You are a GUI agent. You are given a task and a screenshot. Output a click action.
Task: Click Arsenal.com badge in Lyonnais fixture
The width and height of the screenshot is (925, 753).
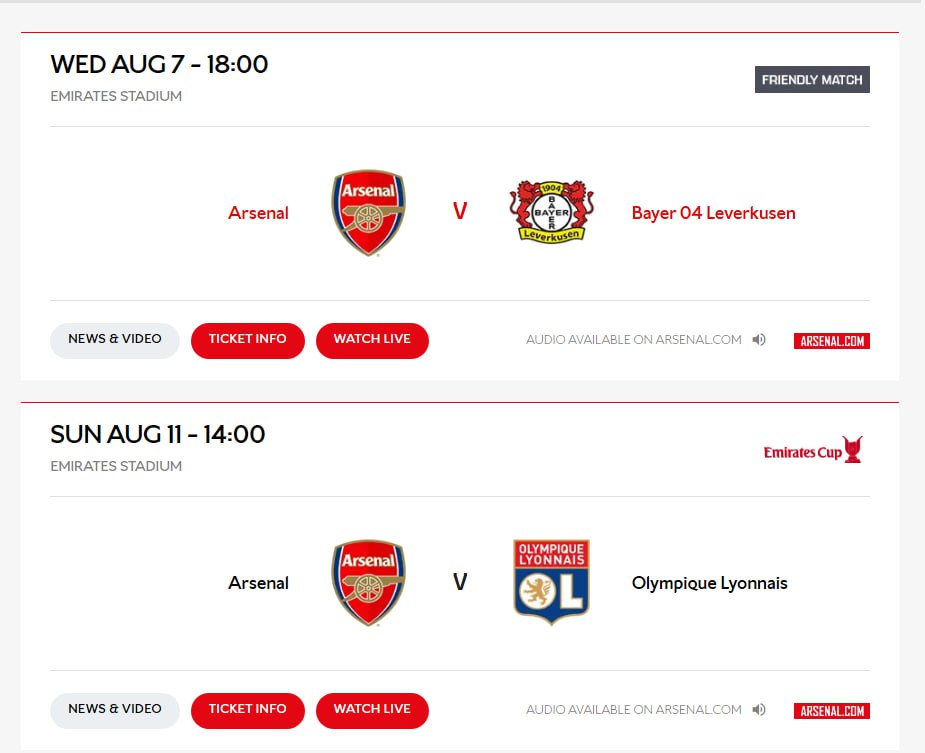point(831,711)
